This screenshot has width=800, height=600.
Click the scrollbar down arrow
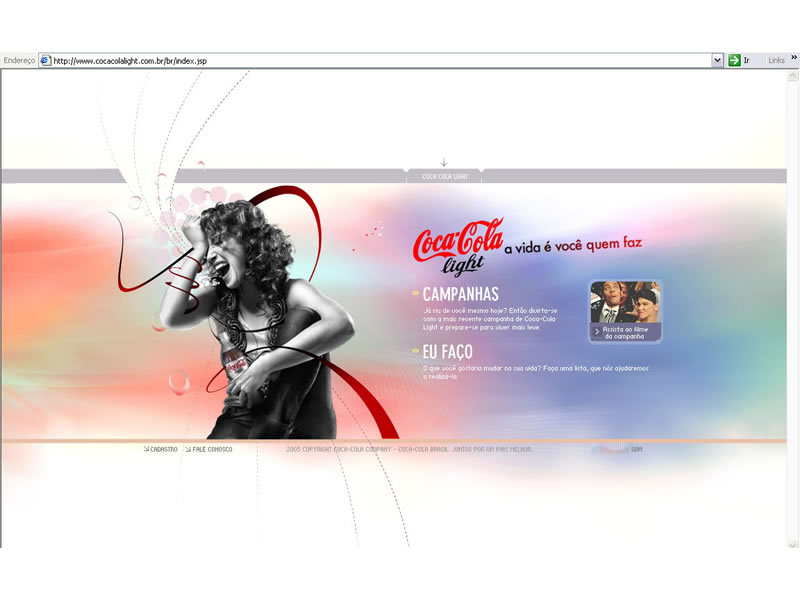794,543
